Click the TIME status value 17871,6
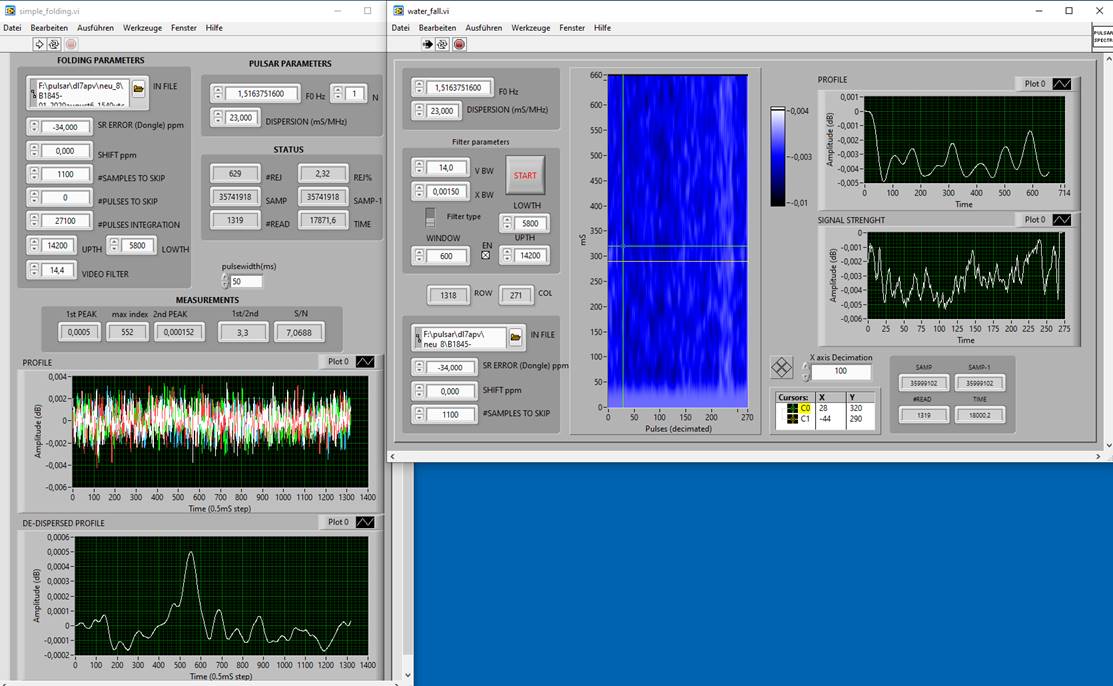The image size is (1113, 686). coord(323,220)
